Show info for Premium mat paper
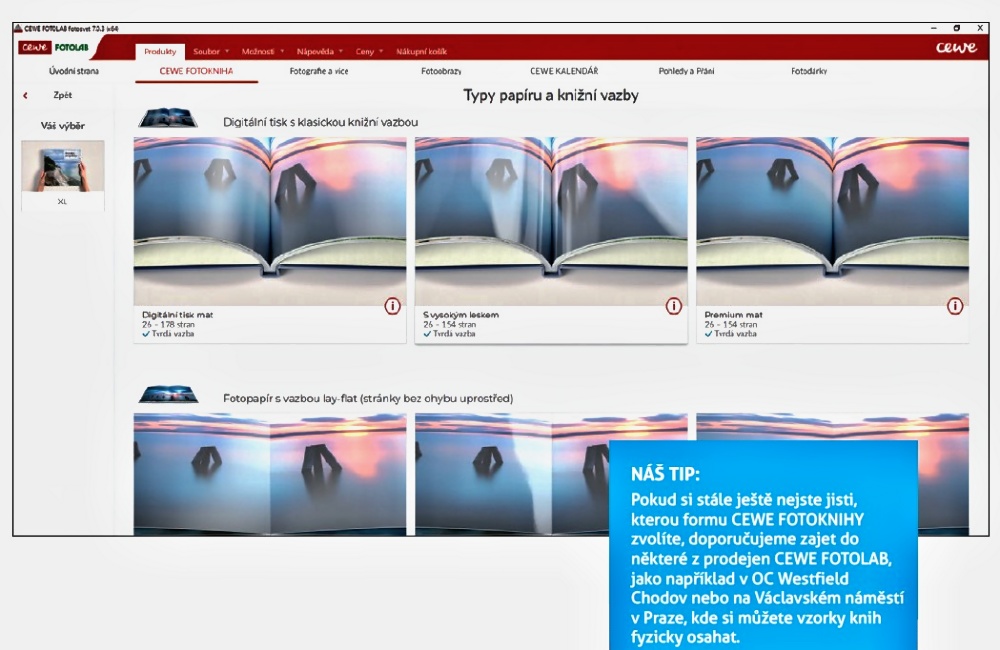The height and width of the screenshot is (650, 1000). 955,306
